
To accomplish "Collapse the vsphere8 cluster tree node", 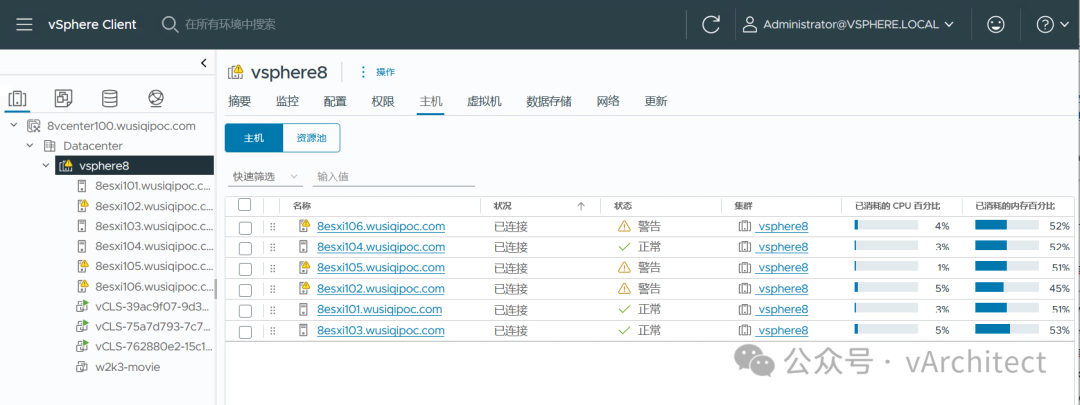I will click(x=46, y=165).
